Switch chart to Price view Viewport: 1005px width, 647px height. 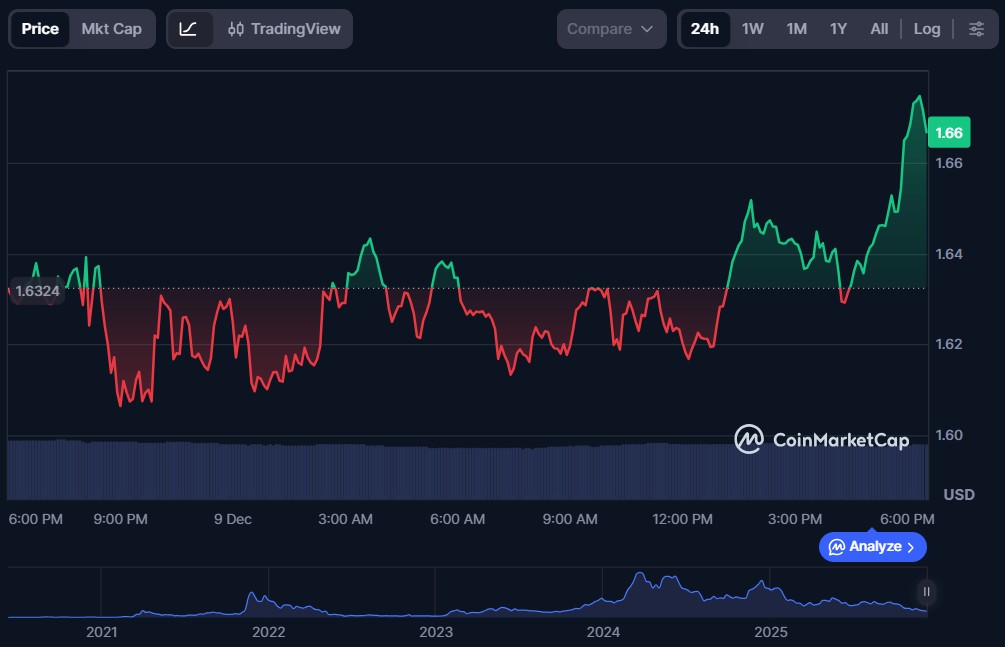40,29
